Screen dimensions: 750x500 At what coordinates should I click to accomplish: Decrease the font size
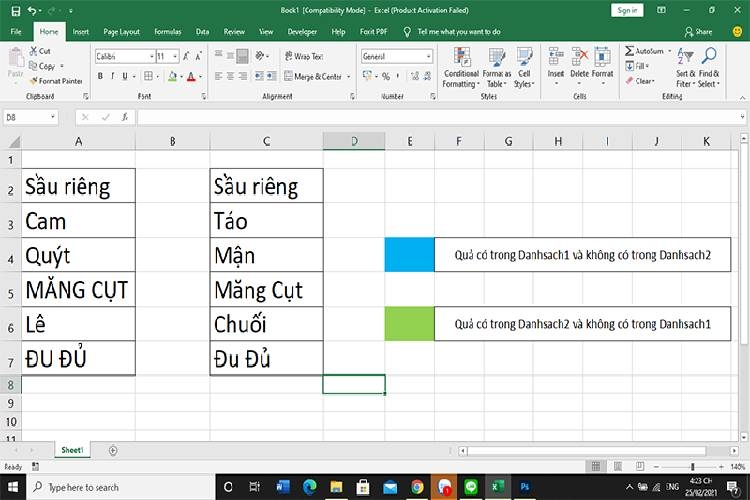(x=198, y=56)
